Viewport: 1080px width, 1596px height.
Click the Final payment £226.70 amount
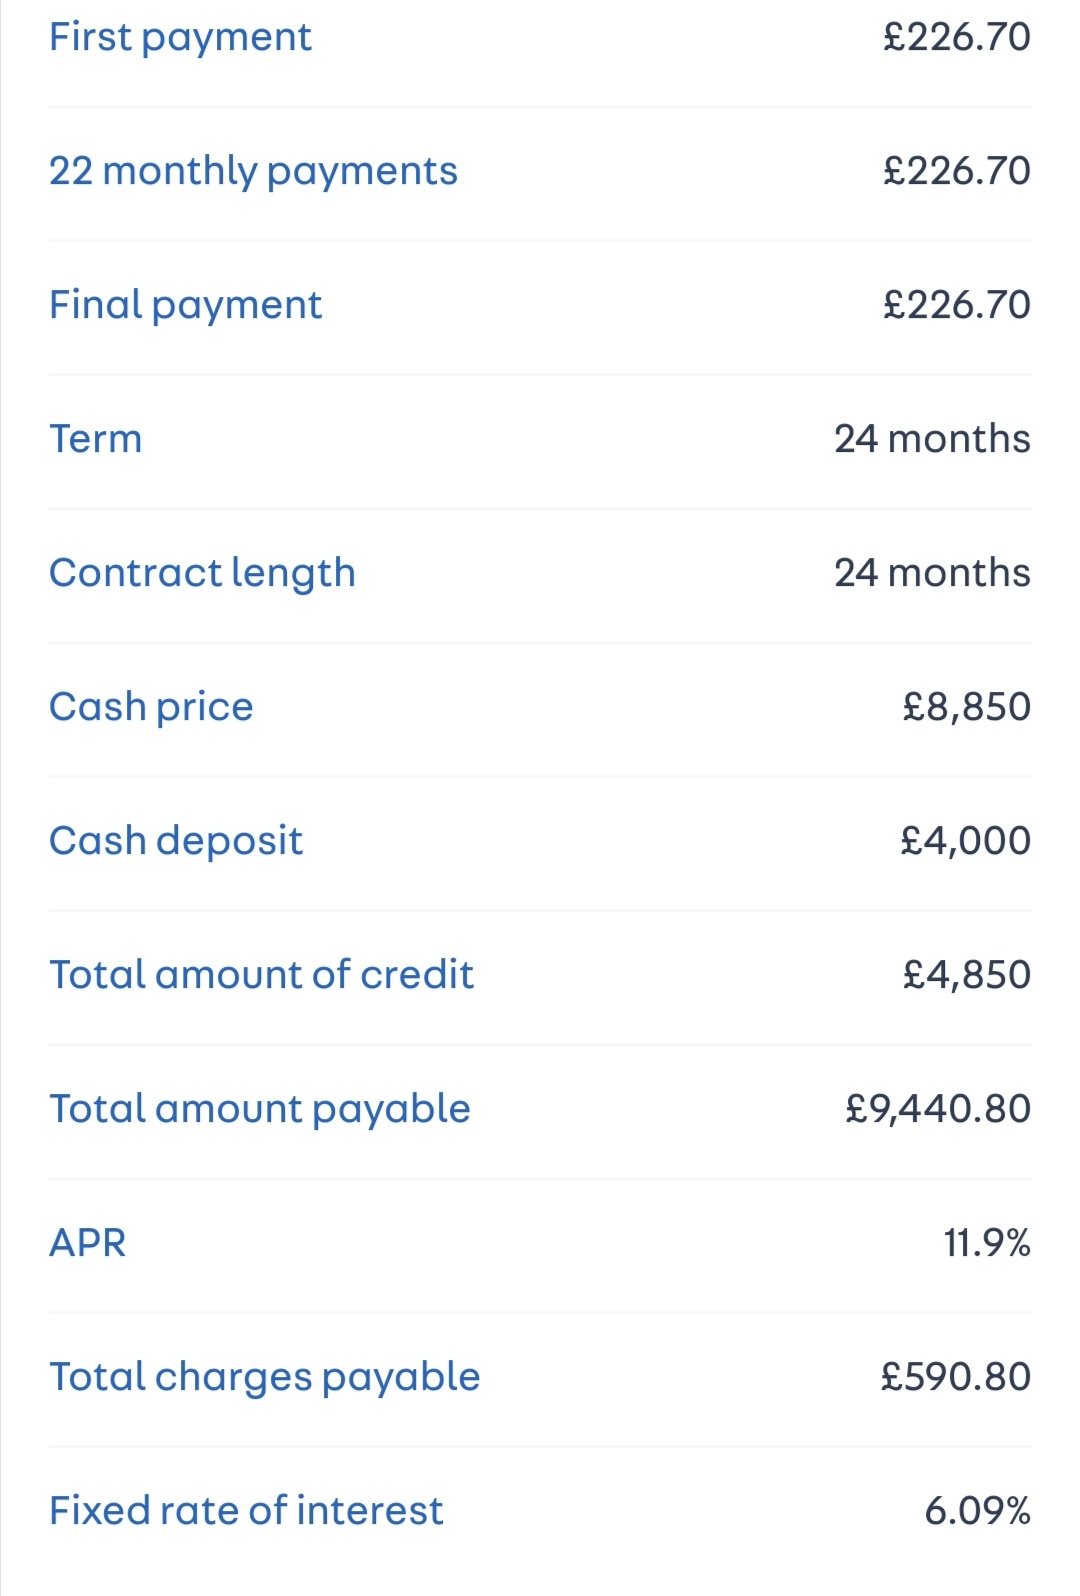click(956, 305)
